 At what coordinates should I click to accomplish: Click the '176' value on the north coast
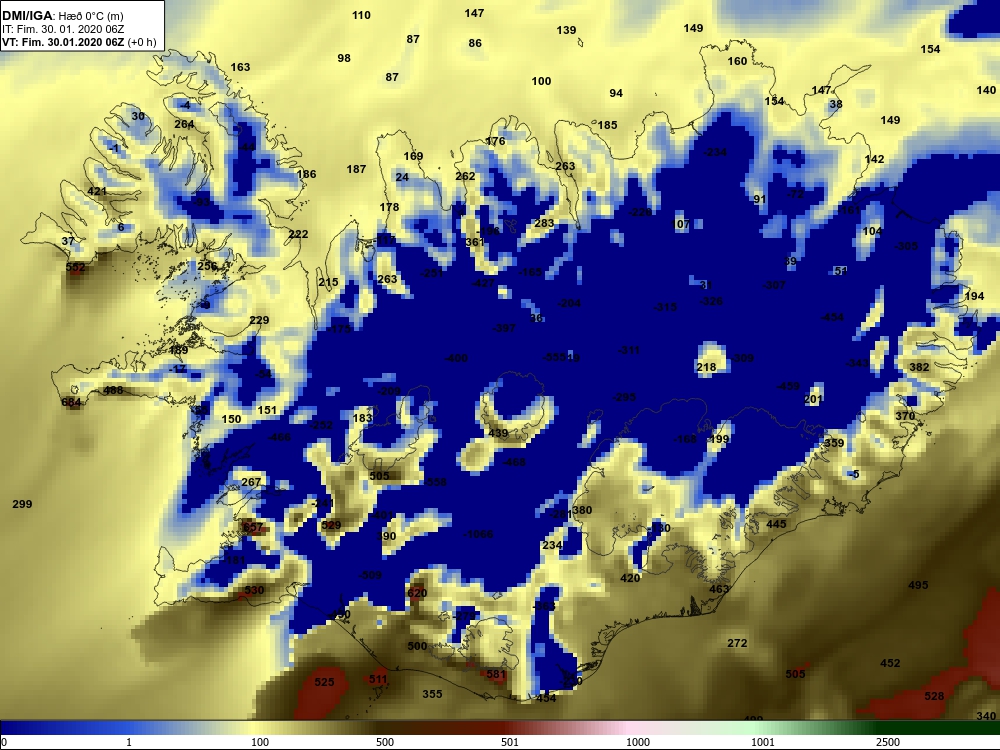[x=495, y=142]
